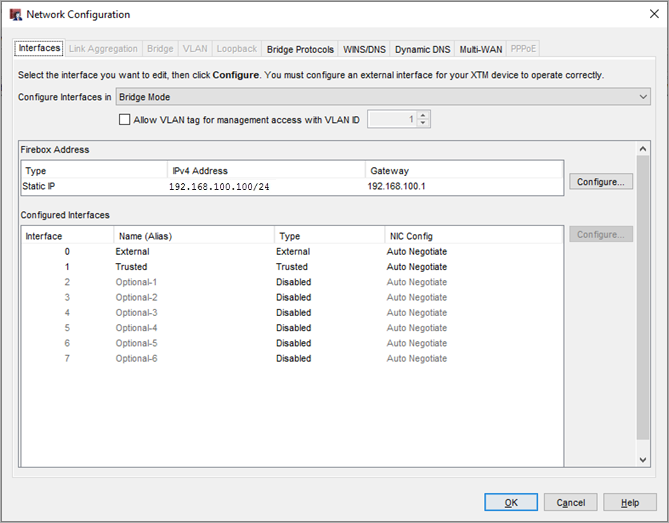Click the scrollbar up arrow
This screenshot has height=523, width=669.
coord(643,148)
